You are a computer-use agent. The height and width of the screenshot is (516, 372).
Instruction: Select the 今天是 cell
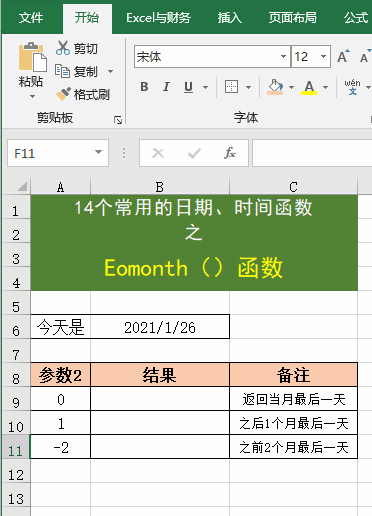(x=60, y=327)
